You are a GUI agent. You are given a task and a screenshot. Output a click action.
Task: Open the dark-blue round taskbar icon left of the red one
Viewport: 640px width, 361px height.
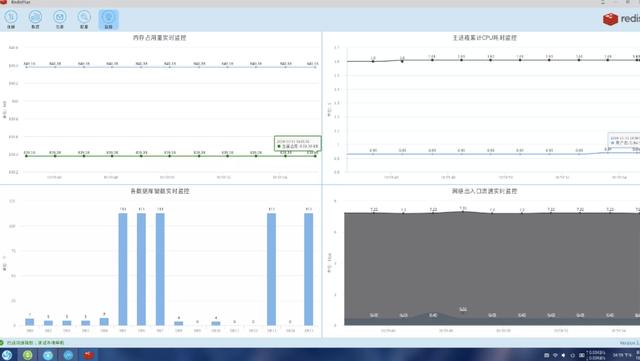pos(68,355)
